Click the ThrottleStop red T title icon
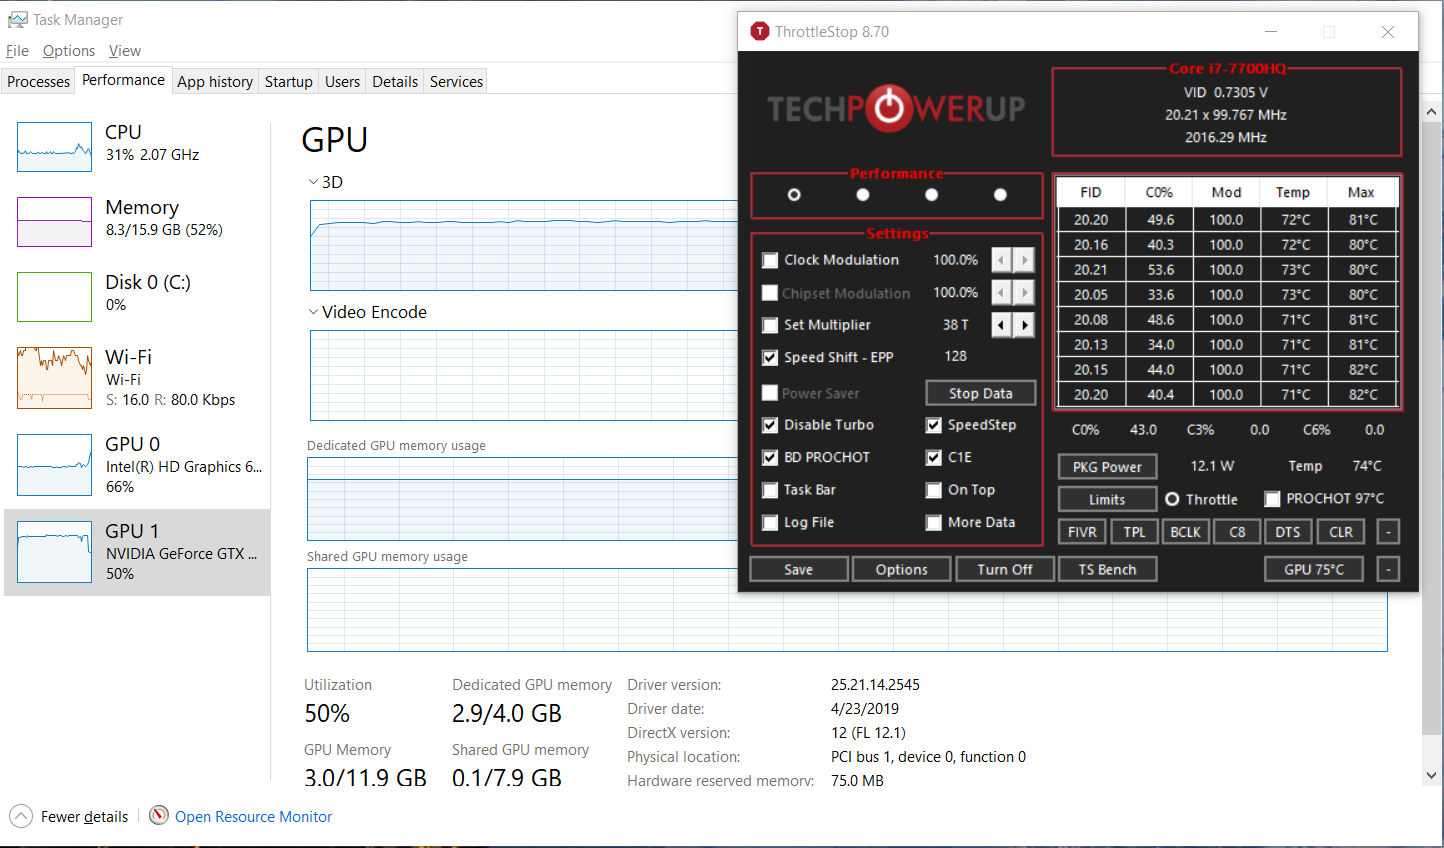Screen dimensions: 1444x848 pos(760,32)
